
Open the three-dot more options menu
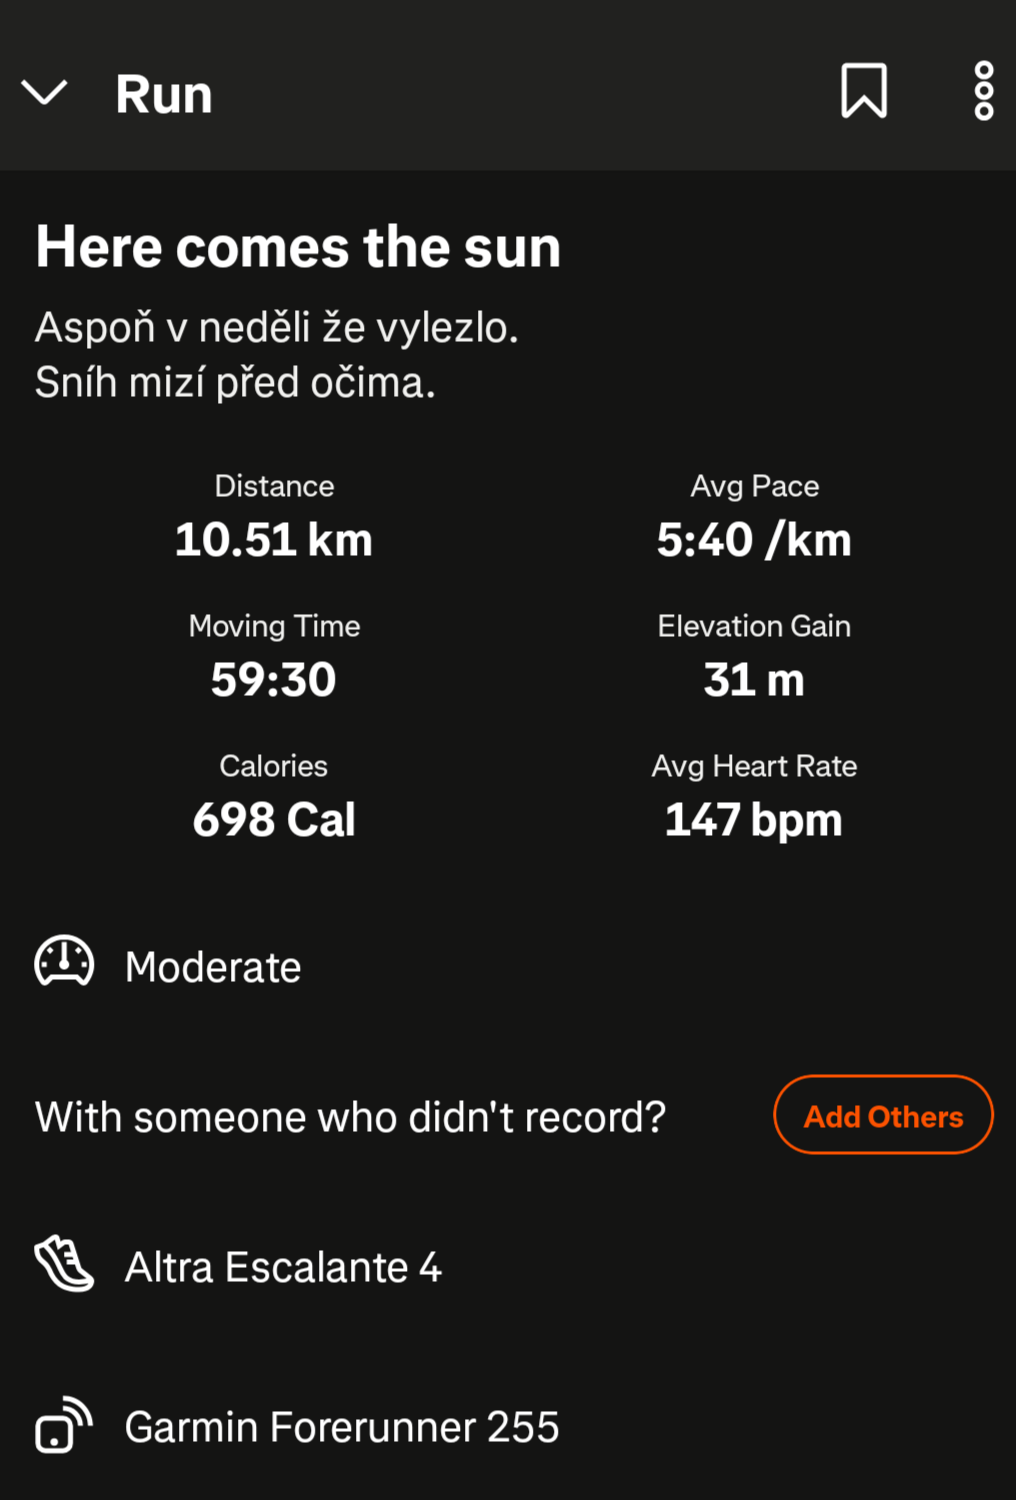pyautogui.click(x=984, y=91)
